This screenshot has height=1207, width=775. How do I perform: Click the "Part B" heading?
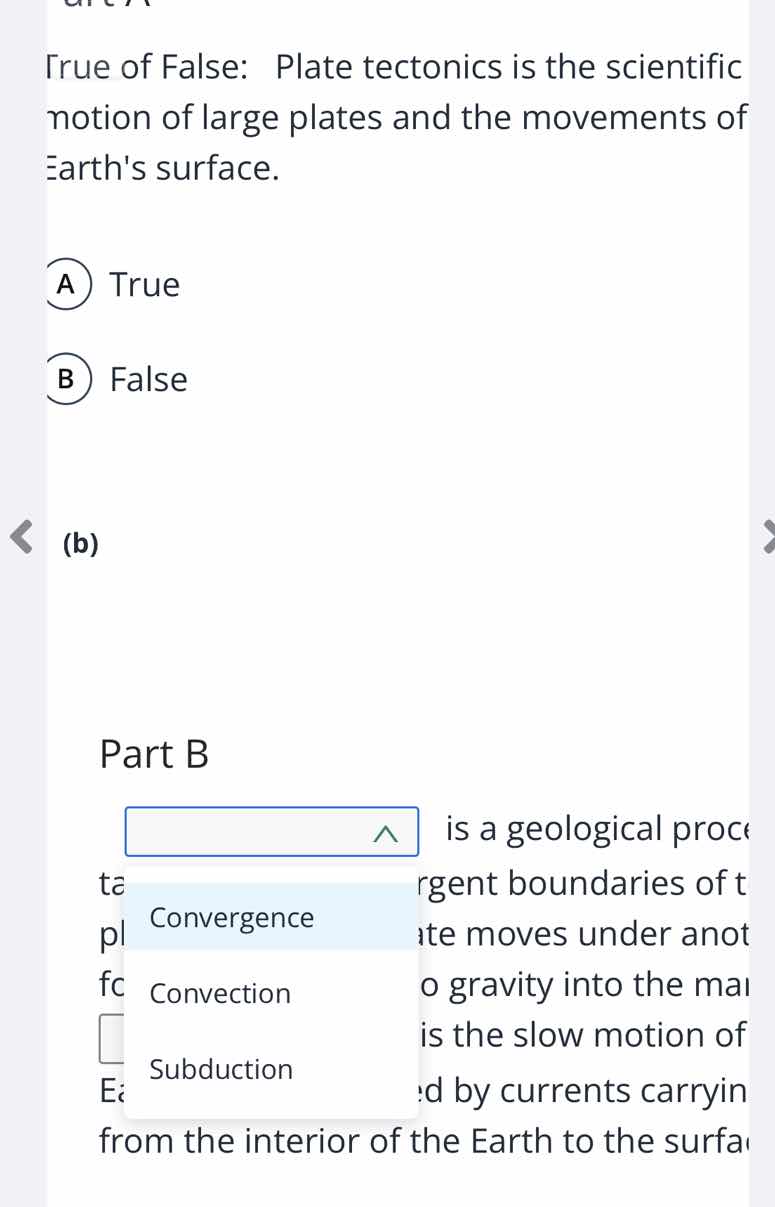[x=154, y=754]
